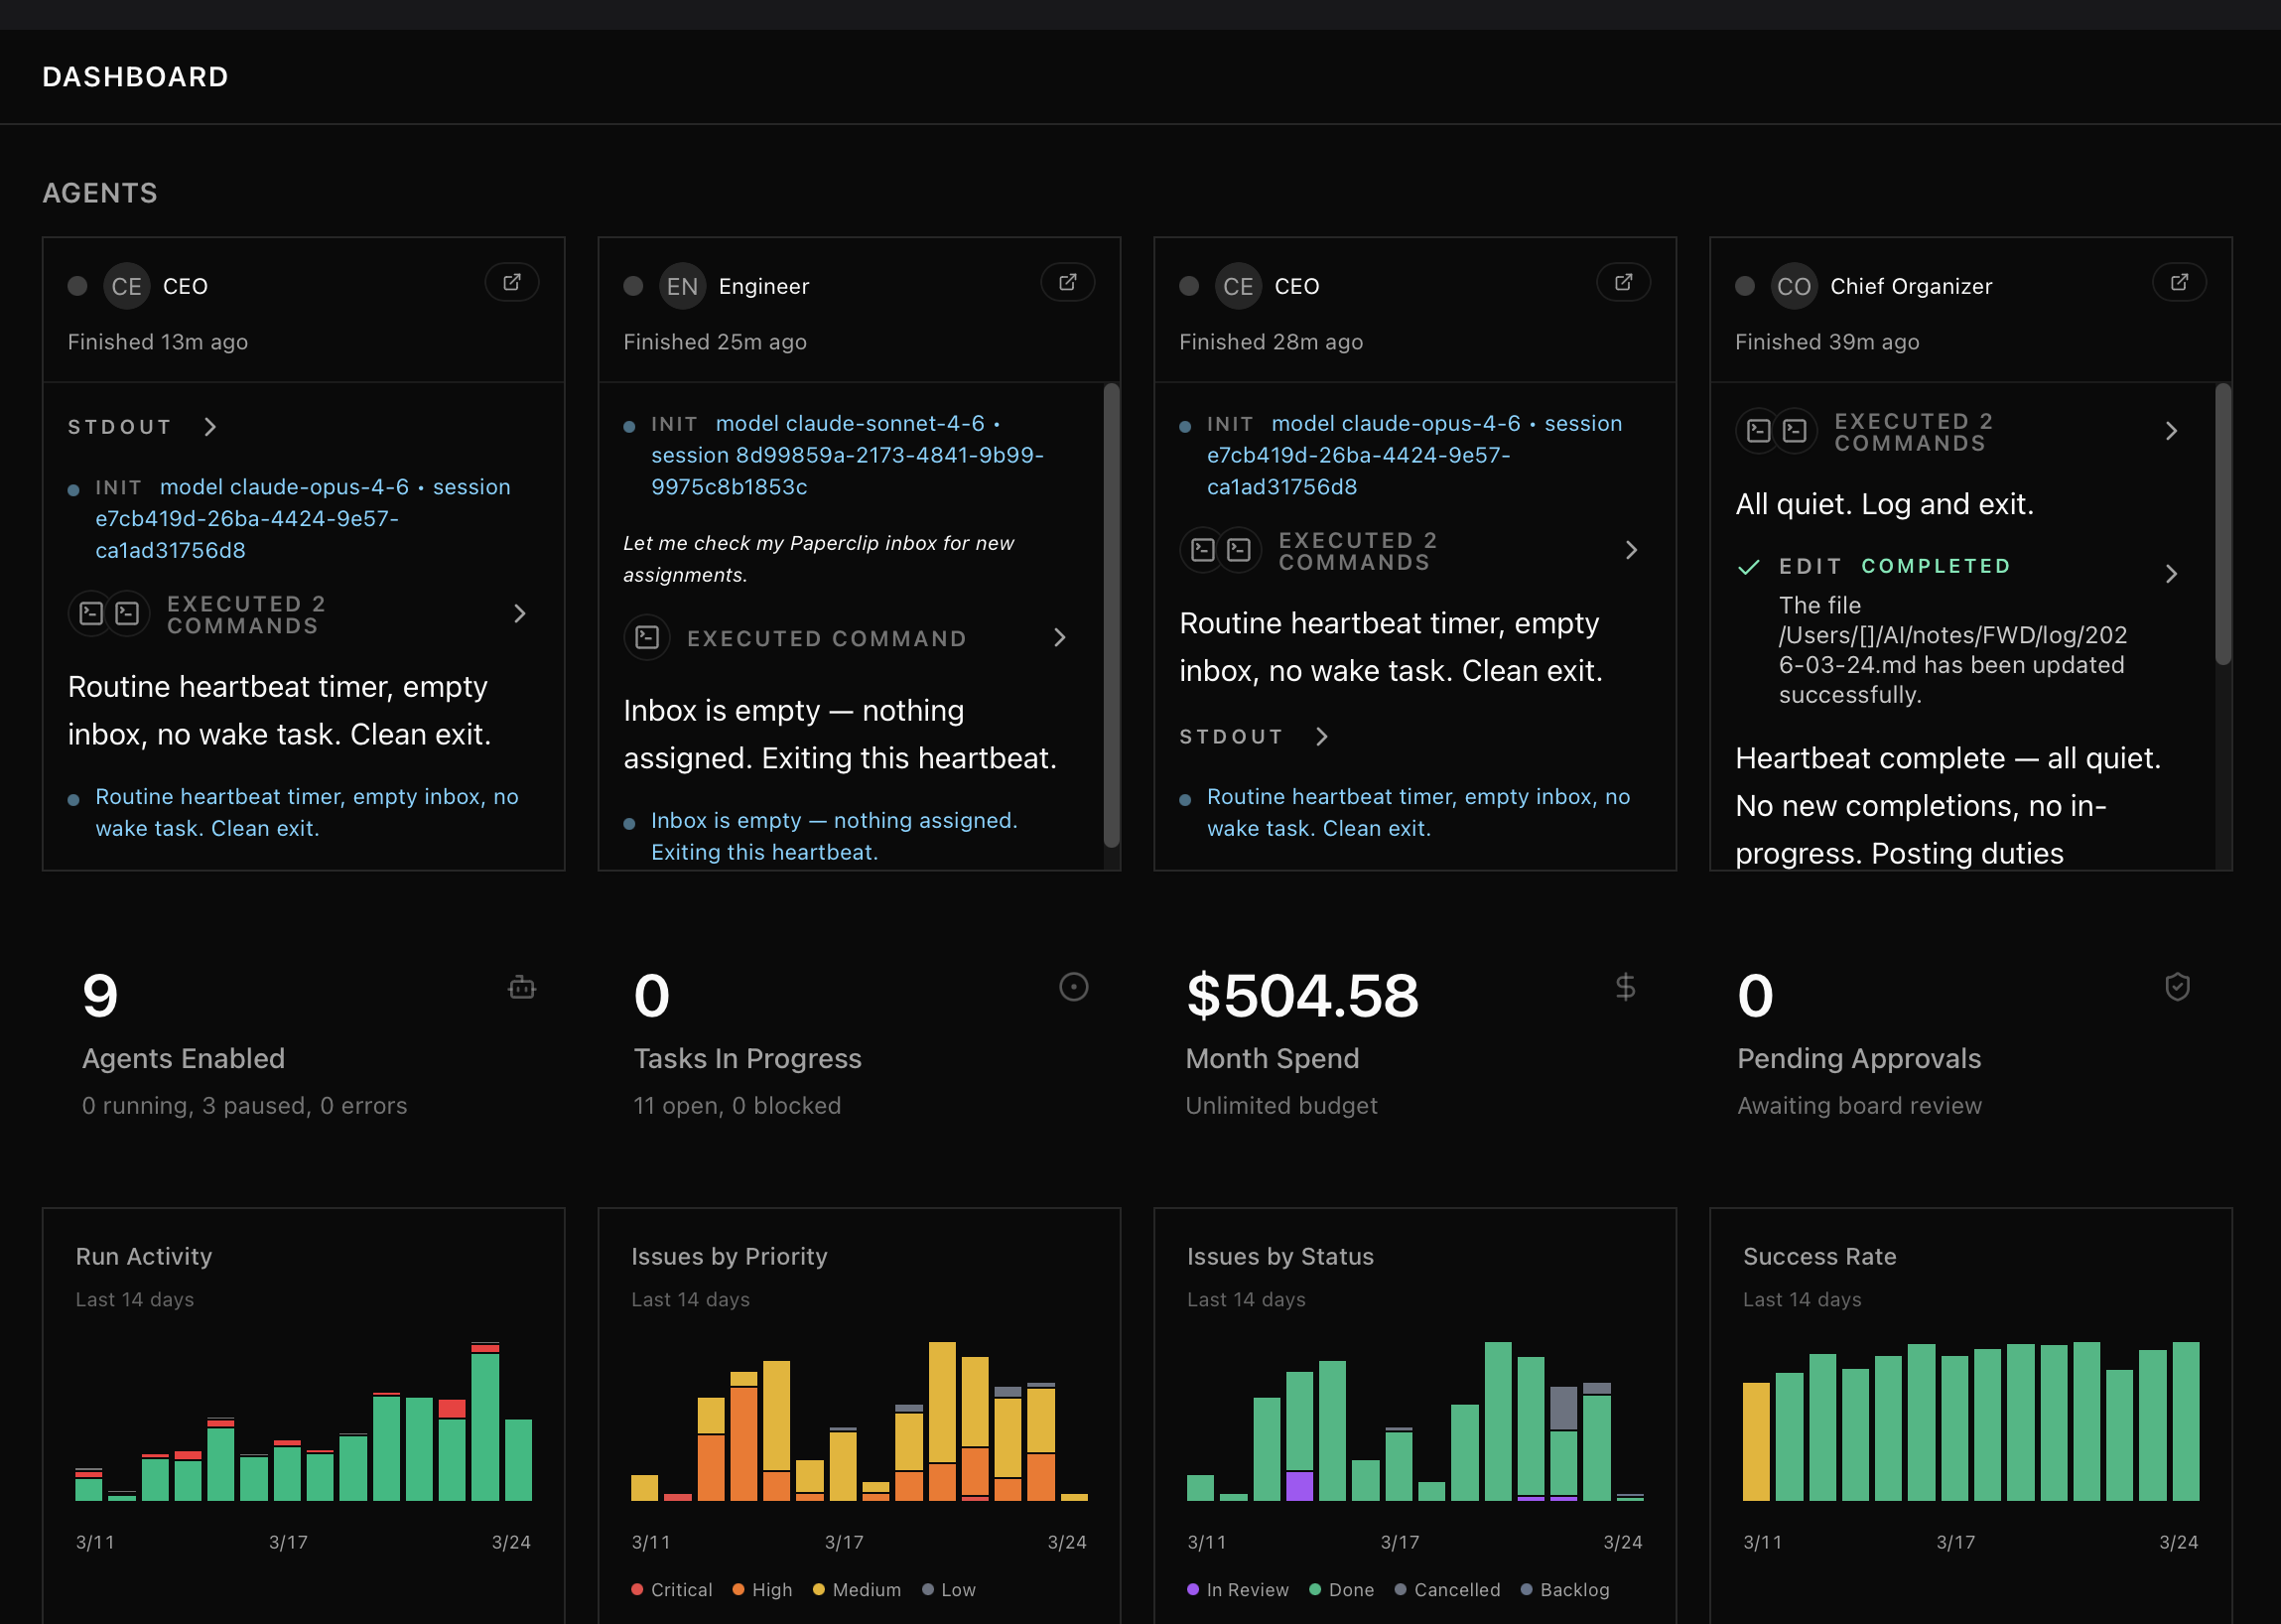Image resolution: width=2281 pixels, height=1624 pixels.
Task: Toggle Done in Issues by Status legend
Action: 1342,1590
